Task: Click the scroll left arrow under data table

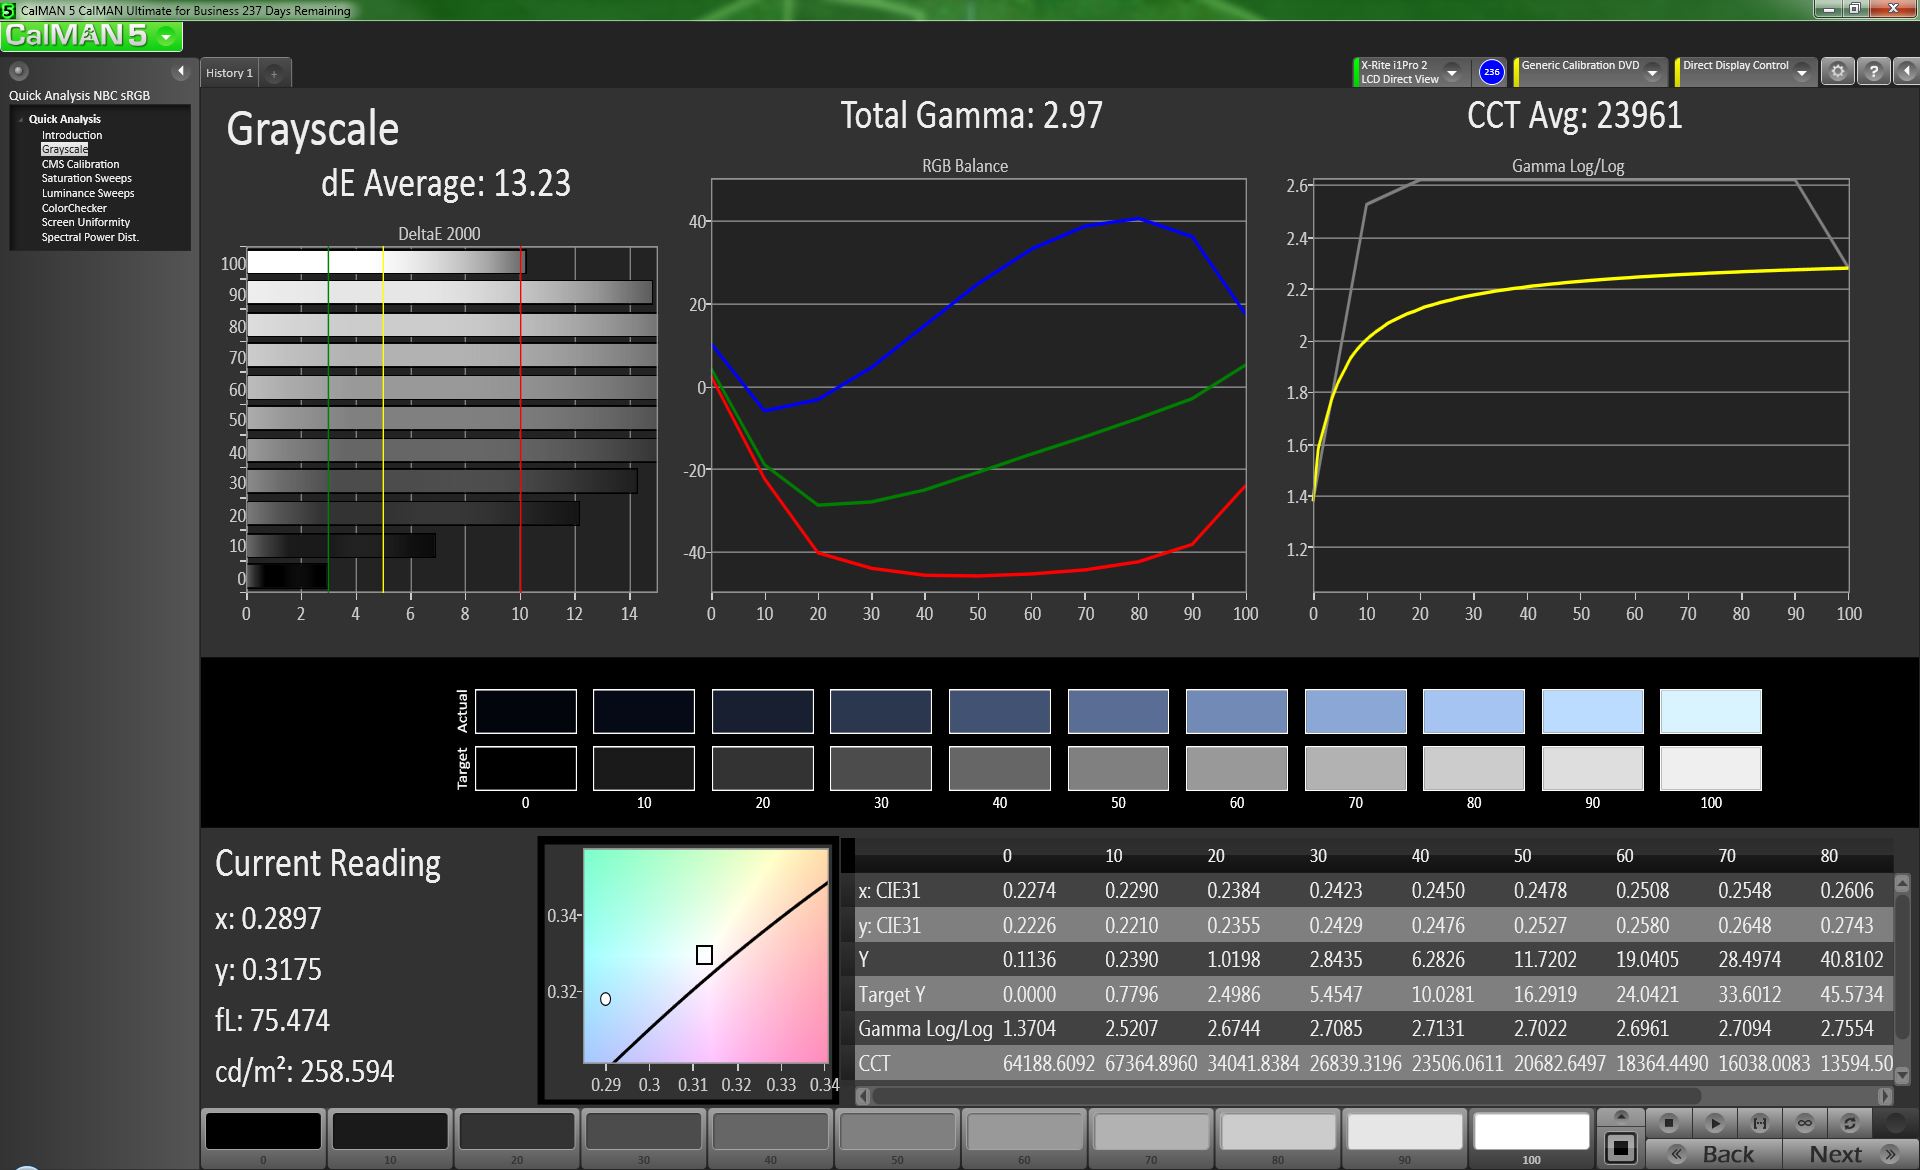Action: point(863,1096)
